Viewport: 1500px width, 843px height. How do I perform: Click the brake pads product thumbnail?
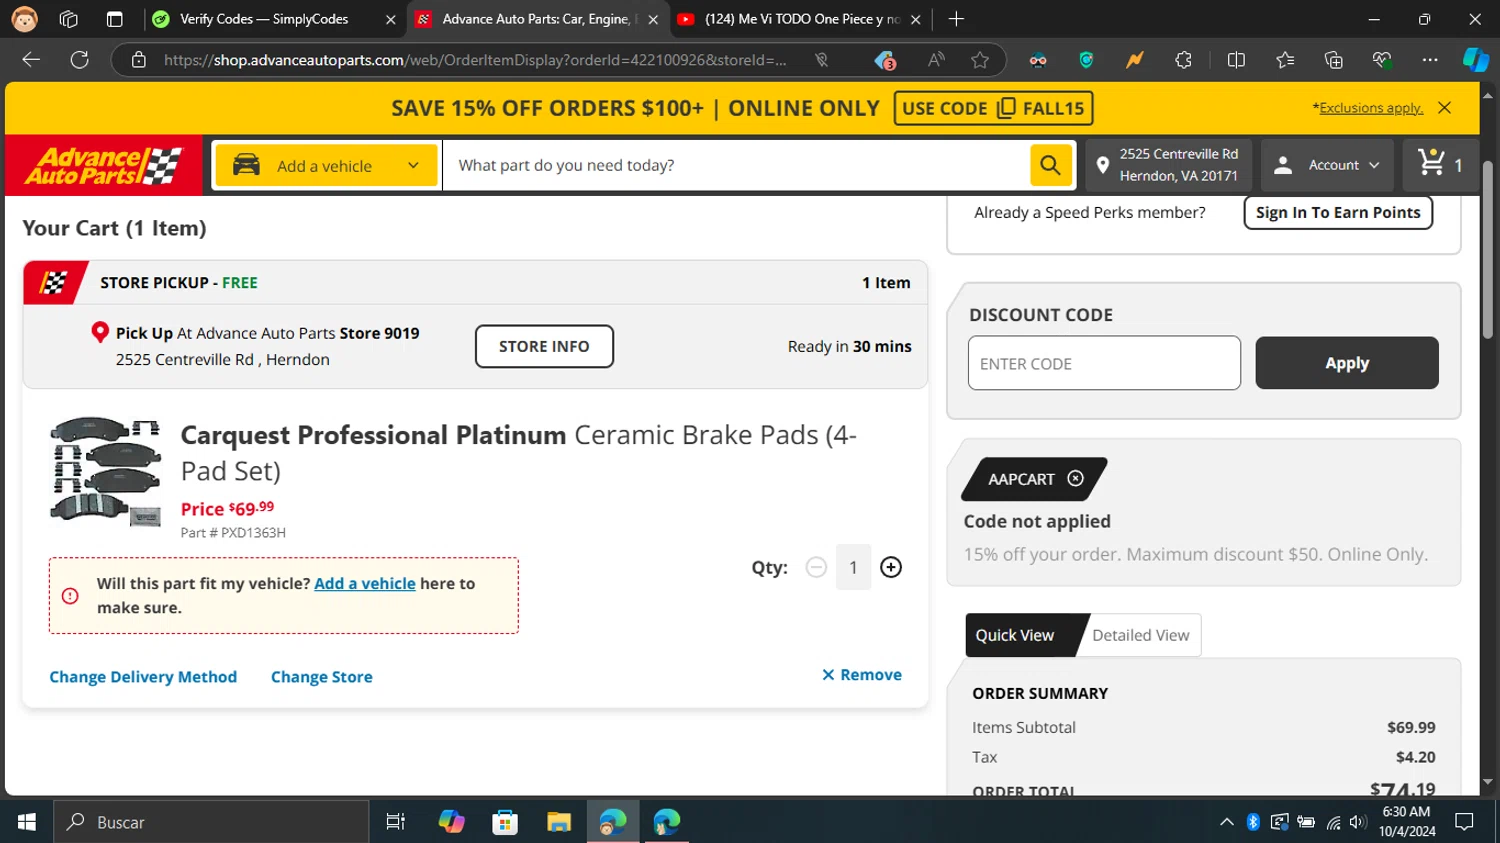pyautogui.click(x=106, y=471)
